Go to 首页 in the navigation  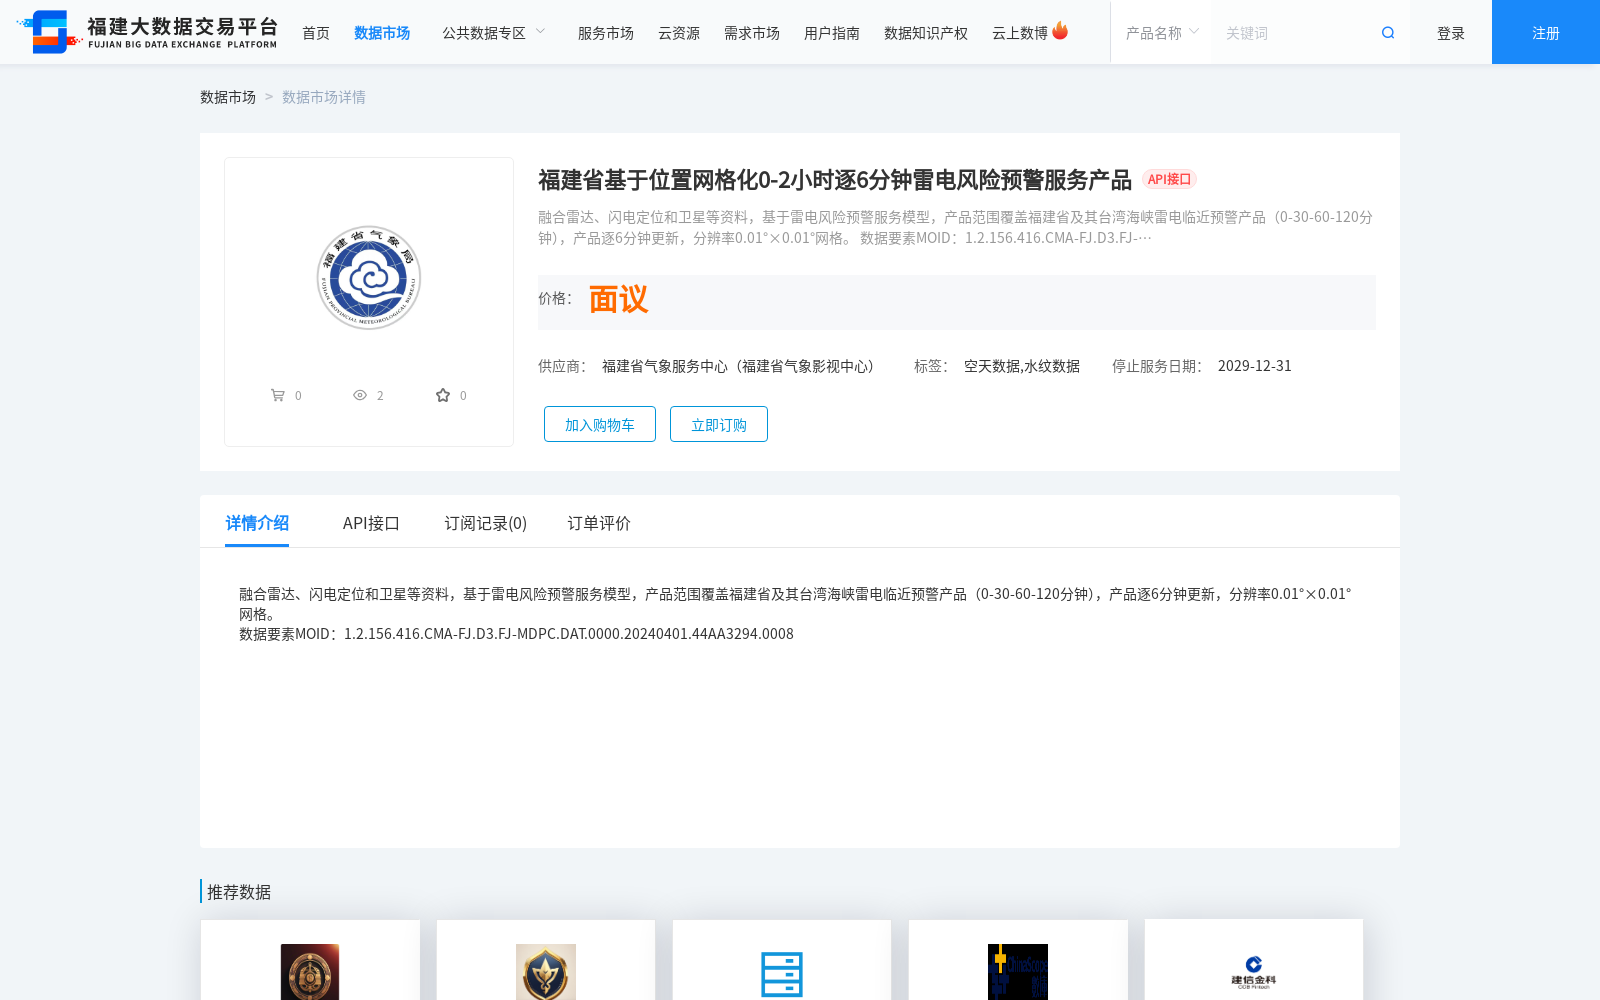316,33
